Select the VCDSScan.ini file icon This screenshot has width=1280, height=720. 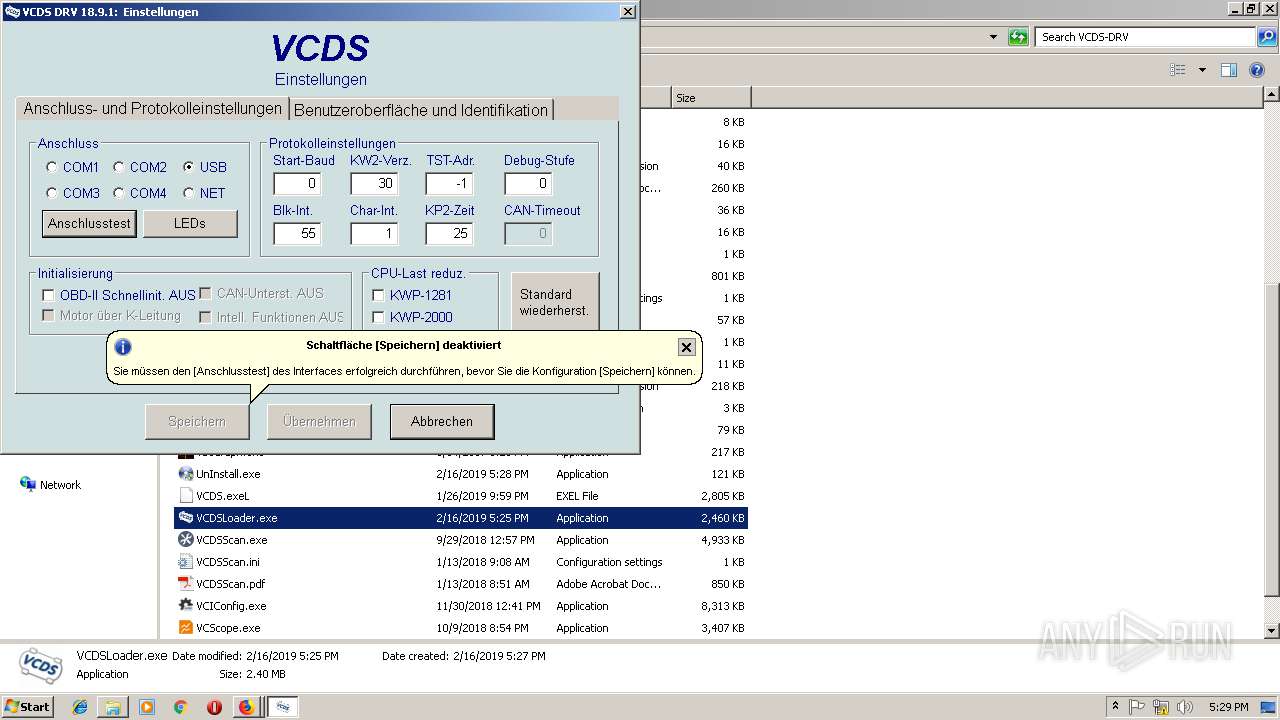coord(186,562)
